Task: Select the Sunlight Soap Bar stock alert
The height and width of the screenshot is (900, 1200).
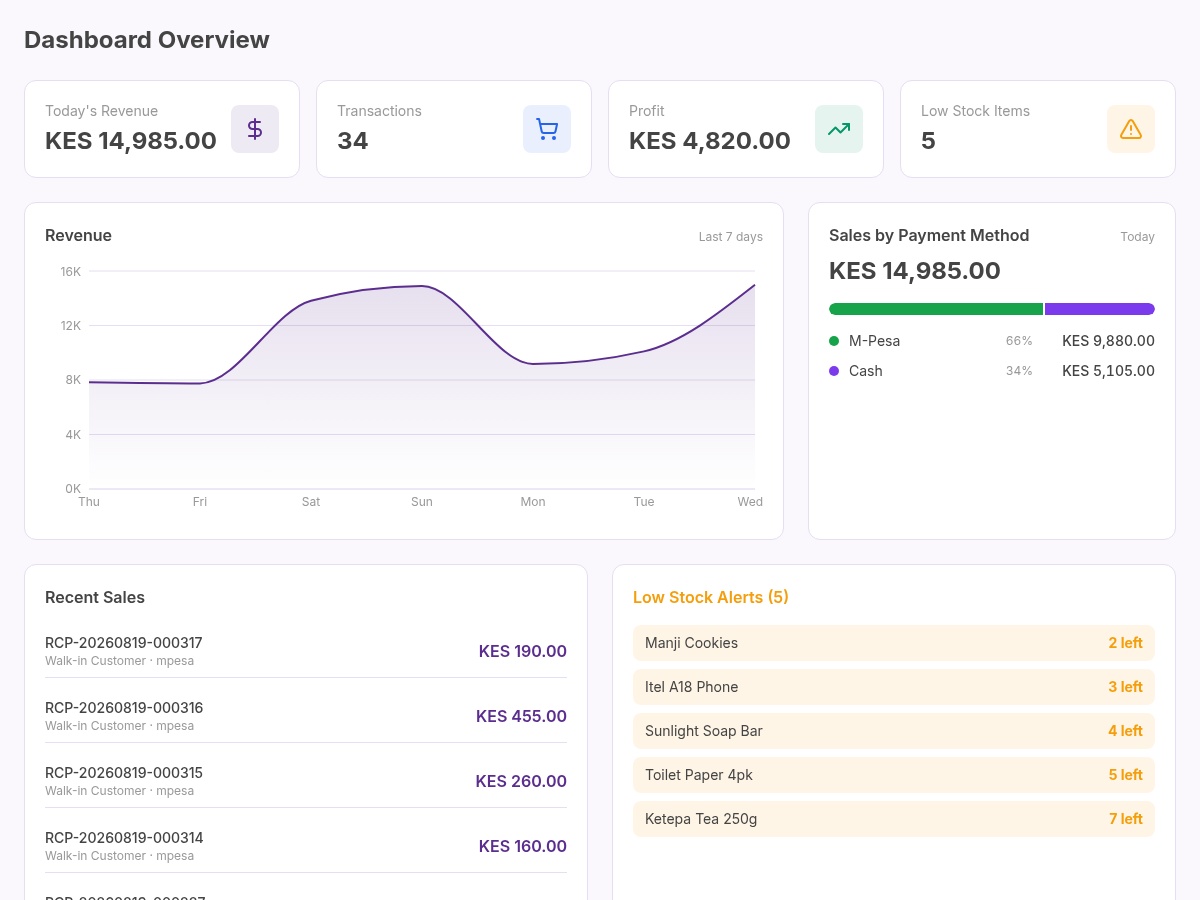Action: (x=894, y=731)
